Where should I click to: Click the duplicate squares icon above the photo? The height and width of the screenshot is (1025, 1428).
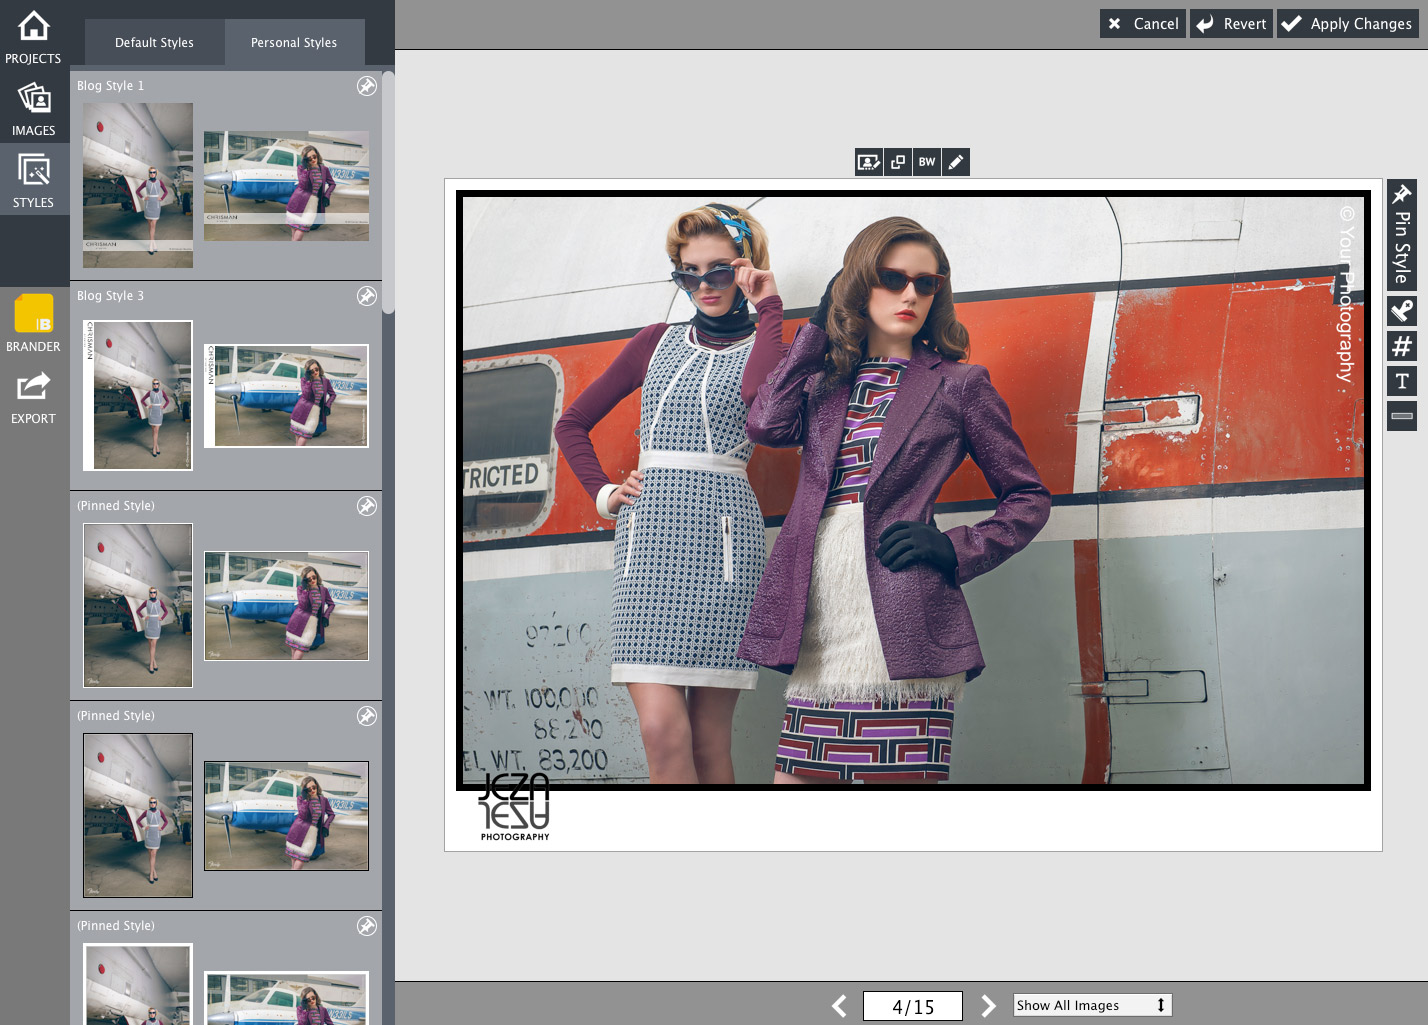(x=898, y=162)
